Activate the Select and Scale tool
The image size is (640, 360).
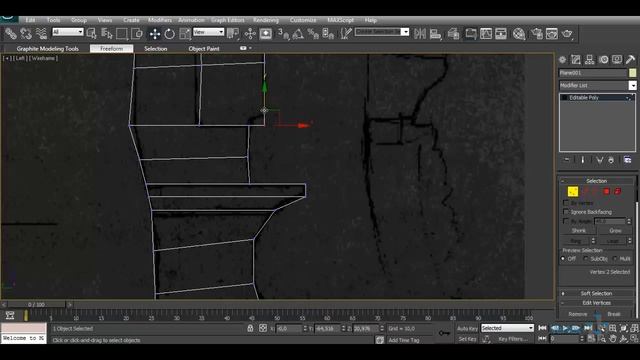184,34
